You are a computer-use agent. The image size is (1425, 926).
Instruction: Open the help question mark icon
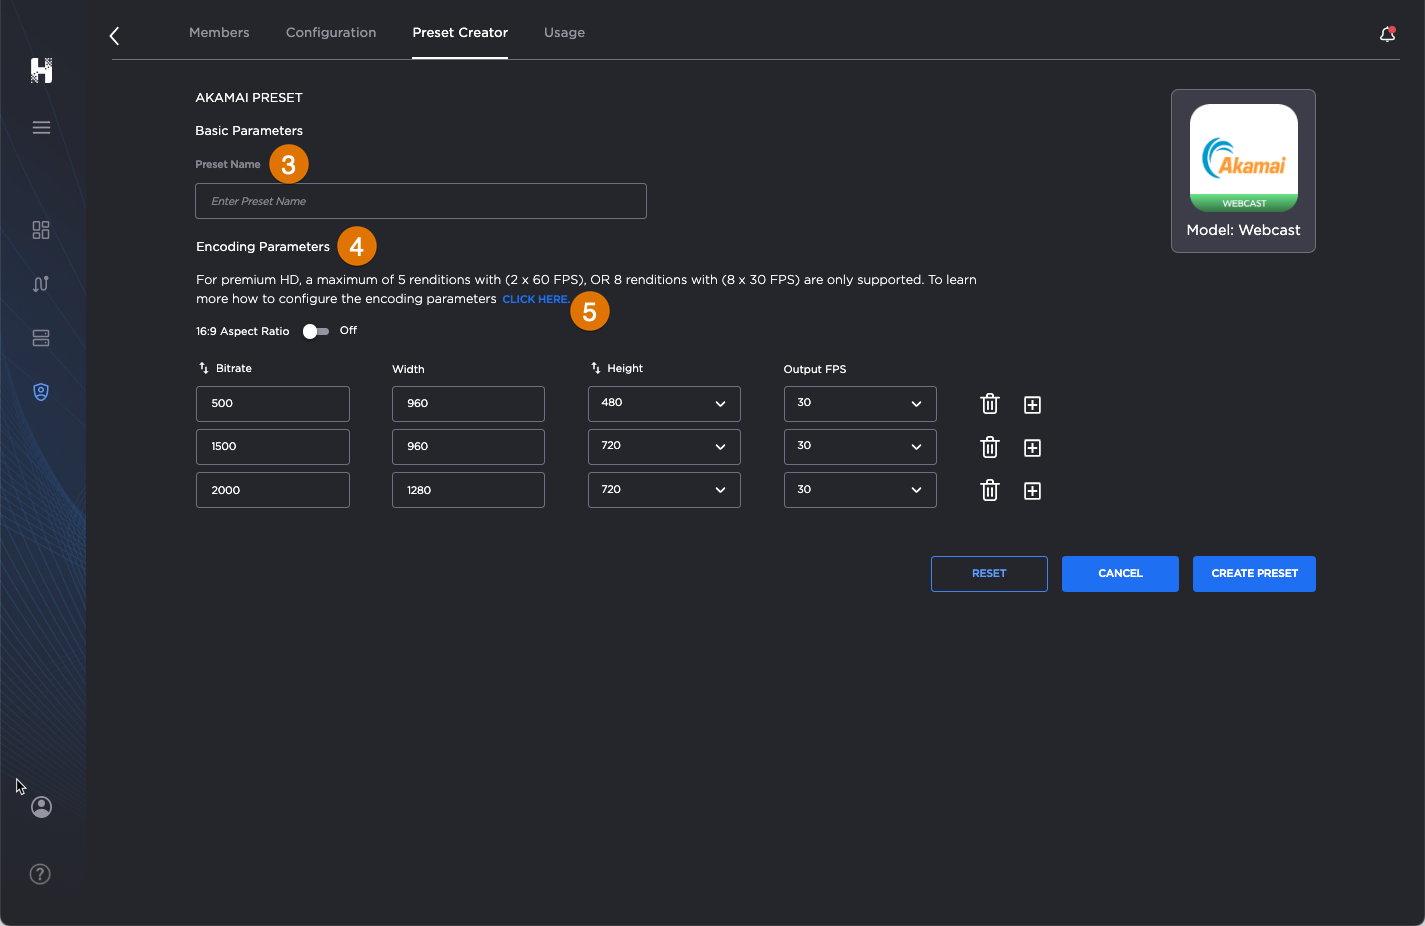(x=40, y=874)
